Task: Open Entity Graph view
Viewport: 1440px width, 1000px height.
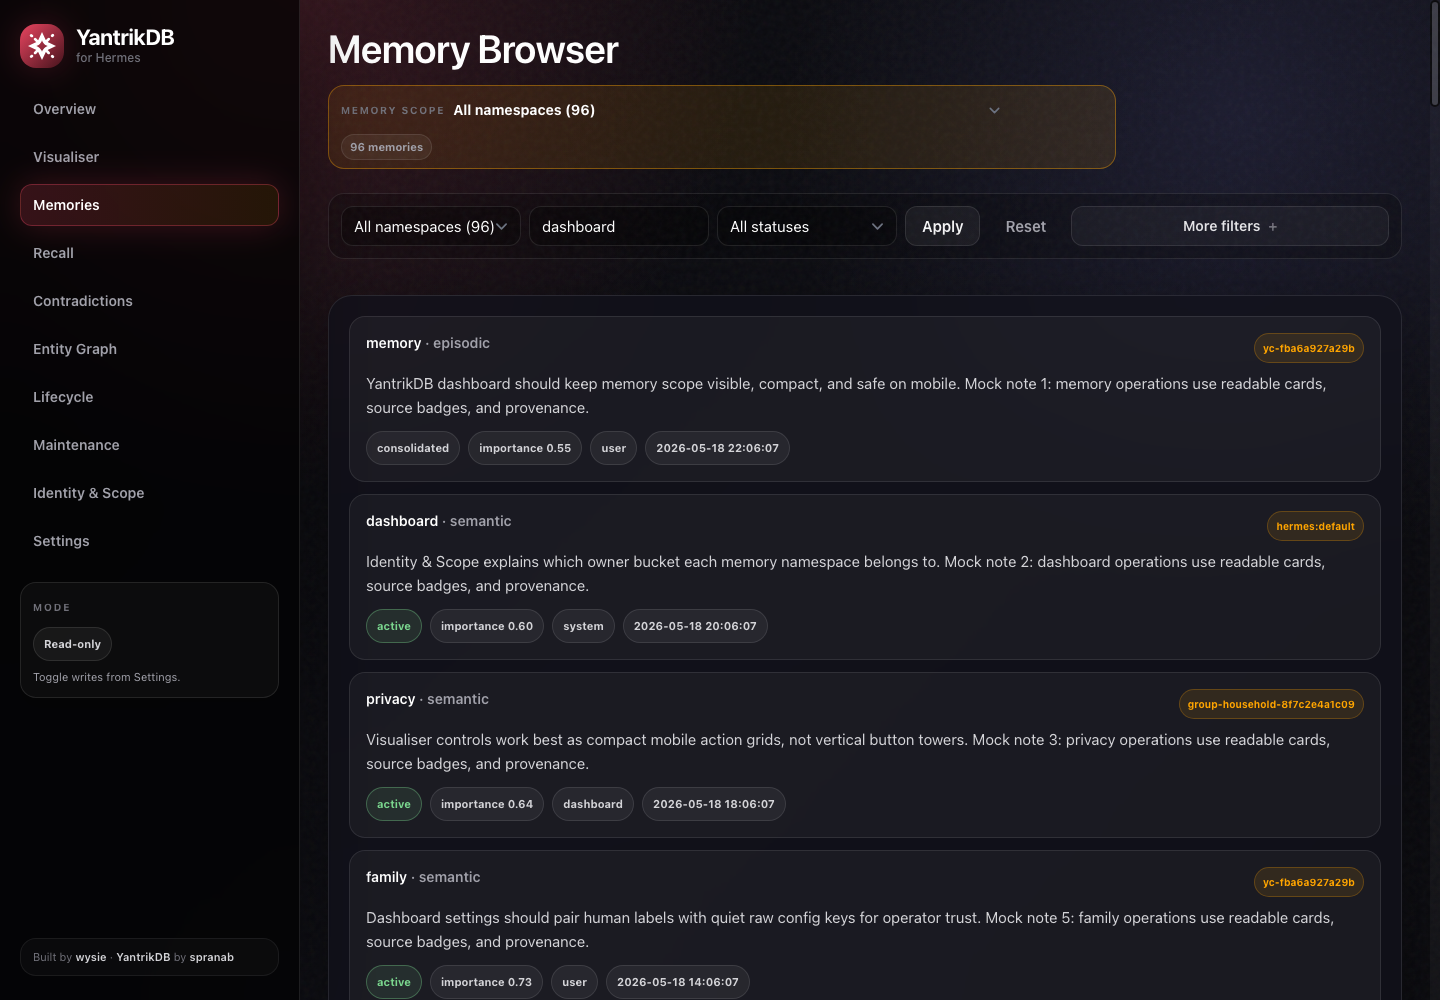Action: tap(149, 349)
